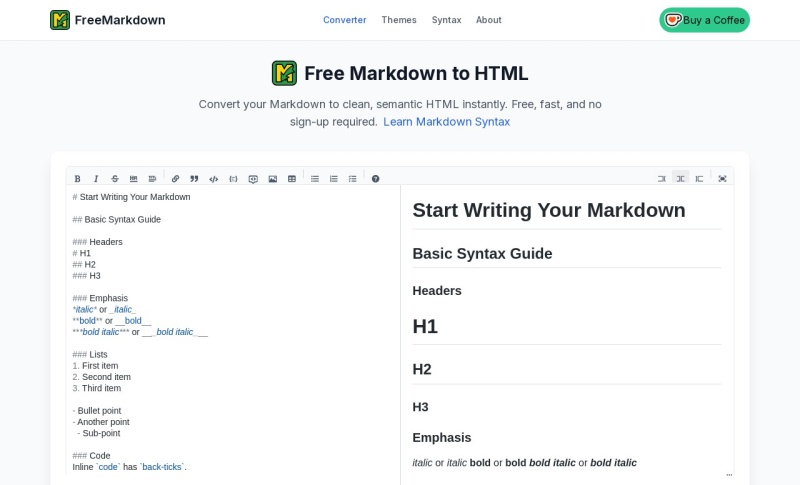Insert a link using the chain icon
The height and width of the screenshot is (485, 800).
click(176, 178)
